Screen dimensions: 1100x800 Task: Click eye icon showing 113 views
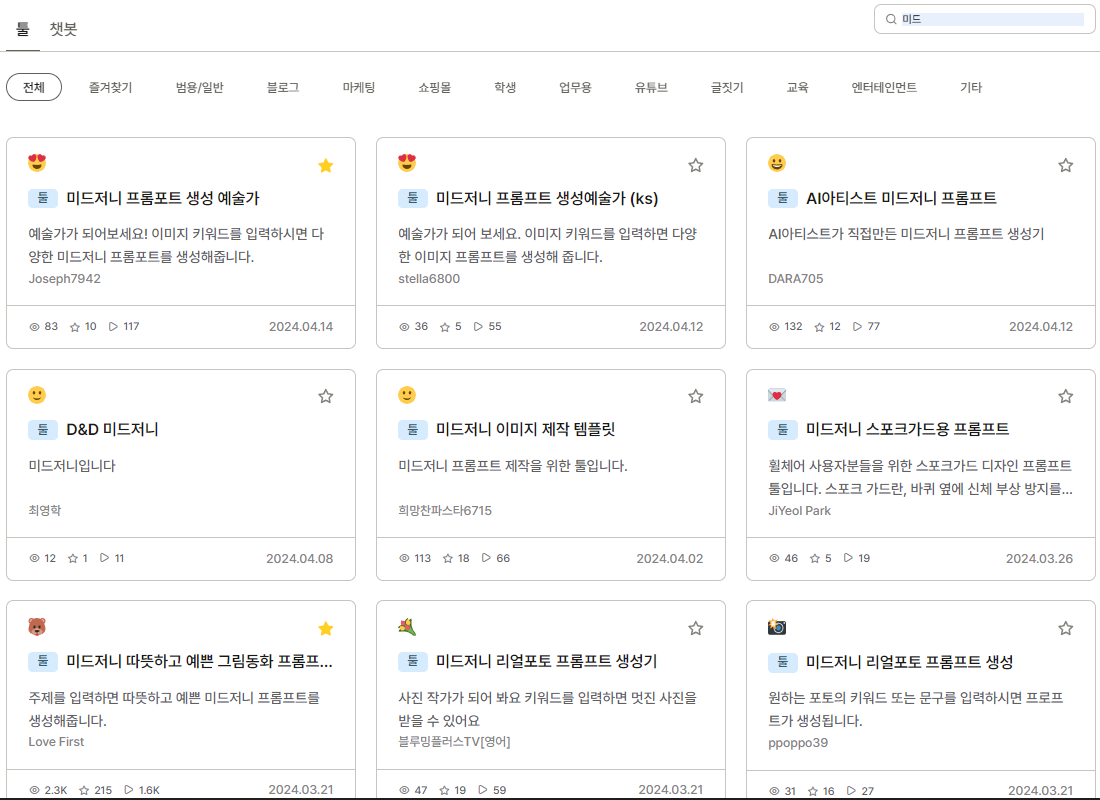tap(404, 559)
